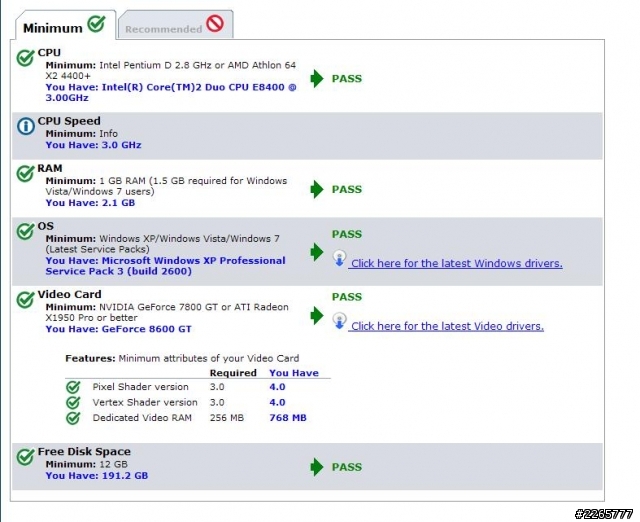Click 'You Have: Intel(R) Core(TM)2 Duo CPU E8400' text
The image size is (640, 522).
pos(171,92)
